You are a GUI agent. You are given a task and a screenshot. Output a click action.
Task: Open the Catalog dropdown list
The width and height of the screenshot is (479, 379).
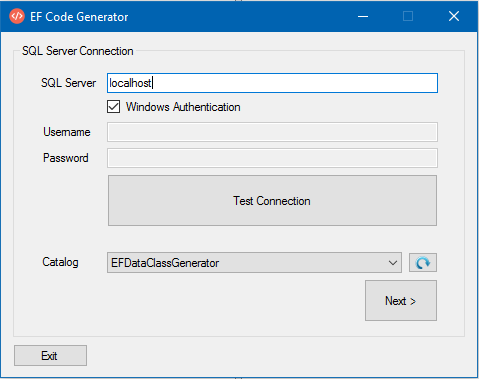(254, 263)
